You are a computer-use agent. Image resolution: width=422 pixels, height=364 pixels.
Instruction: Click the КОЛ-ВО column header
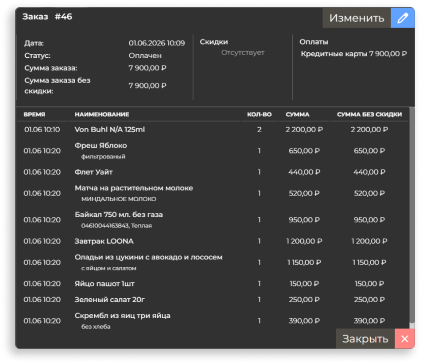259,114
